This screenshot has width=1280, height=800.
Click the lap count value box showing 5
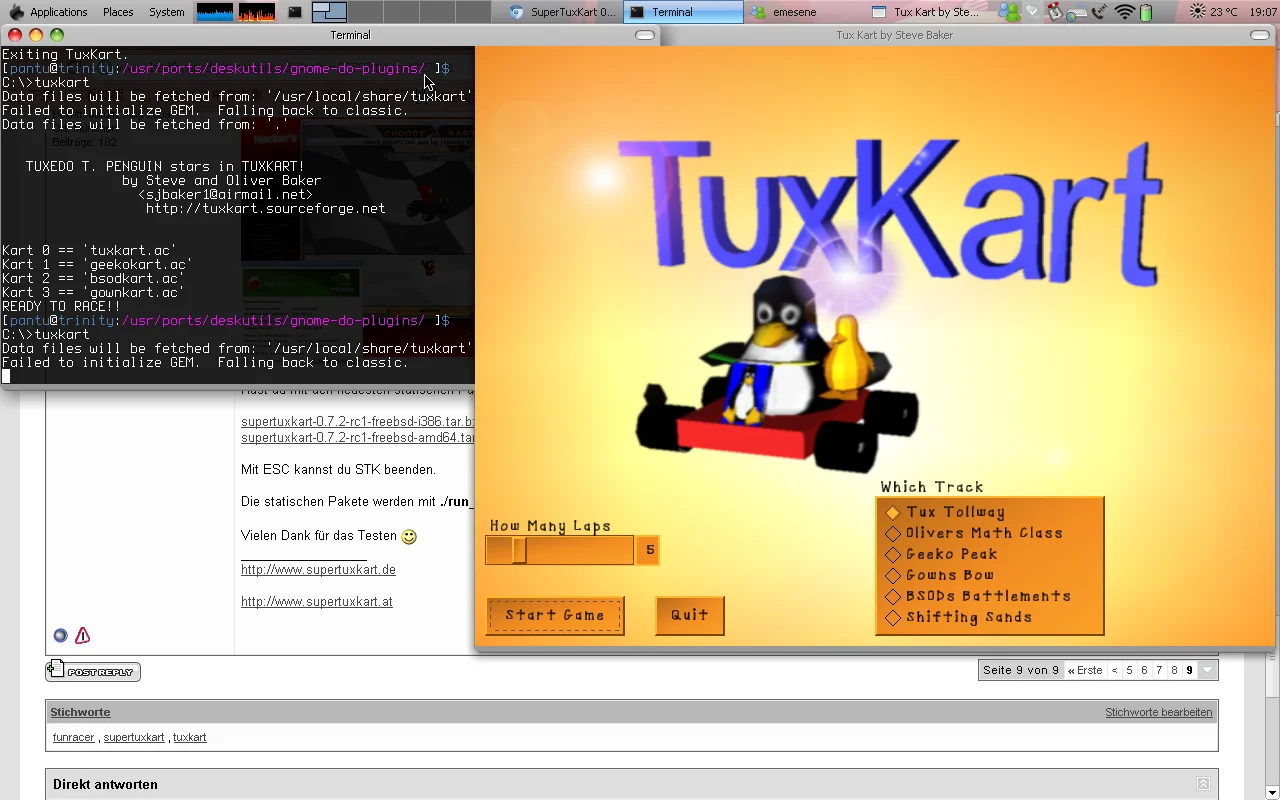coord(649,550)
